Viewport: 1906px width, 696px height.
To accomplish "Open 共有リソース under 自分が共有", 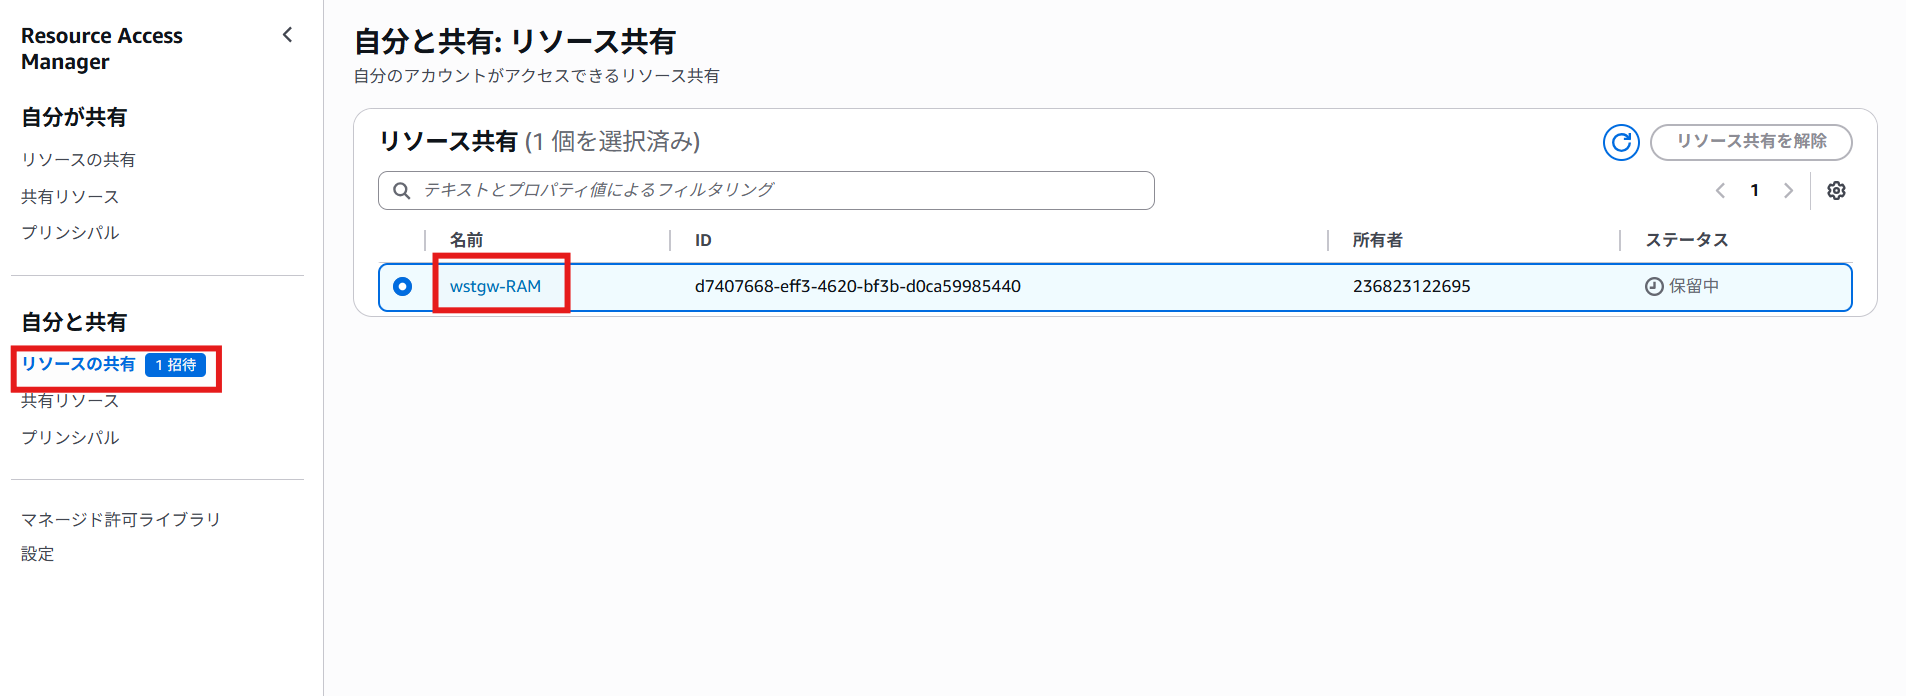I will click(70, 196).
